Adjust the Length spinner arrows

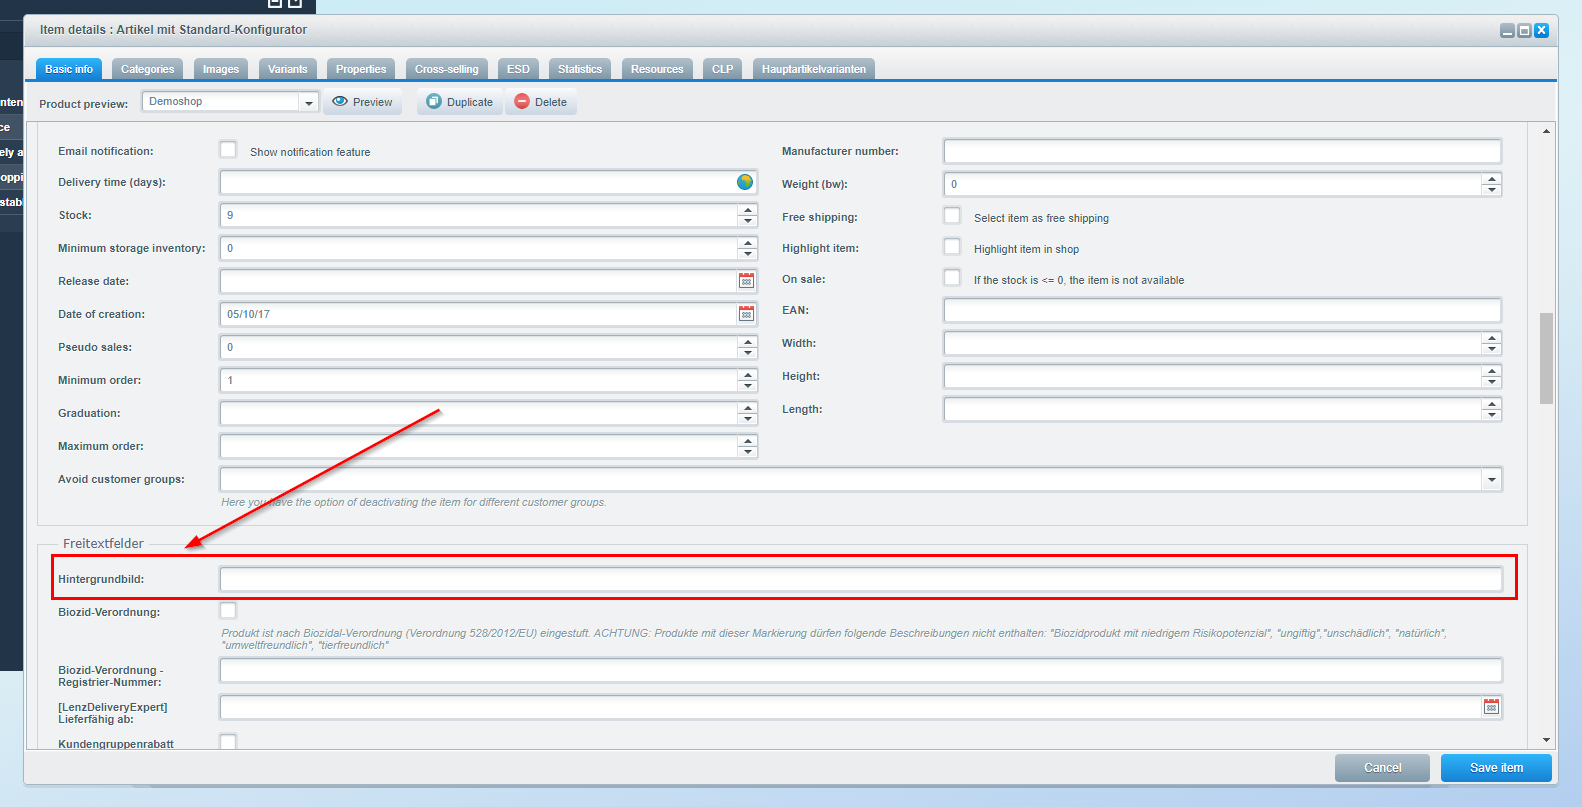click(1492, 409)
